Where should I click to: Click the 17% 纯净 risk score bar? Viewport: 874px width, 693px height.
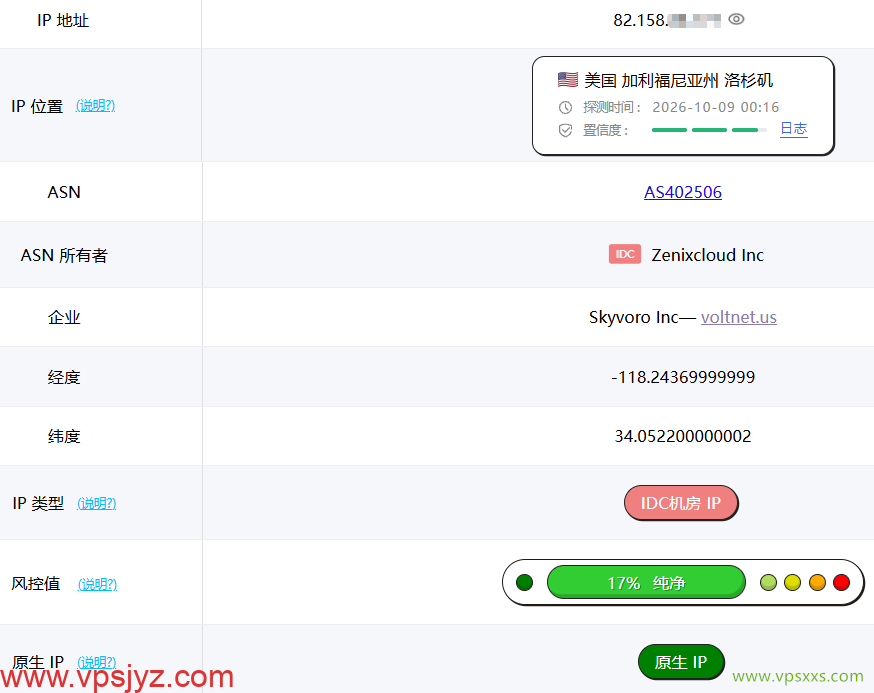[646, 583]
